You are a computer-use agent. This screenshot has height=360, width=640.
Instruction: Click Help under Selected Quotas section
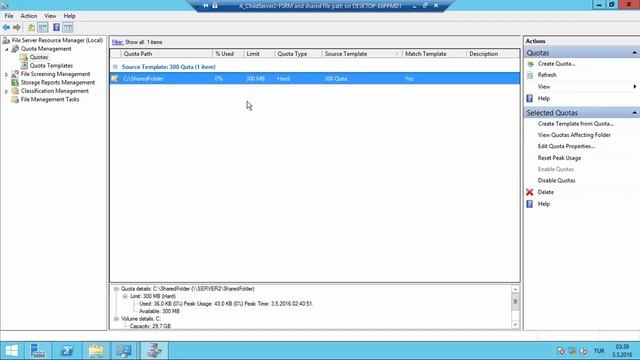click(544, 204)
